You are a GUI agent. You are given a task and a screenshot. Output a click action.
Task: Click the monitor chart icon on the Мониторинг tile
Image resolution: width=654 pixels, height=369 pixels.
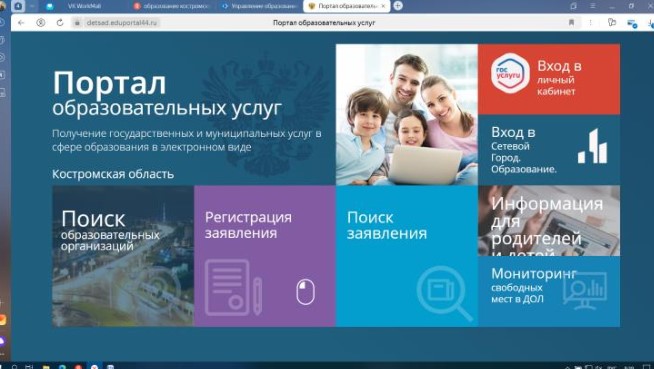coord(585,291)
